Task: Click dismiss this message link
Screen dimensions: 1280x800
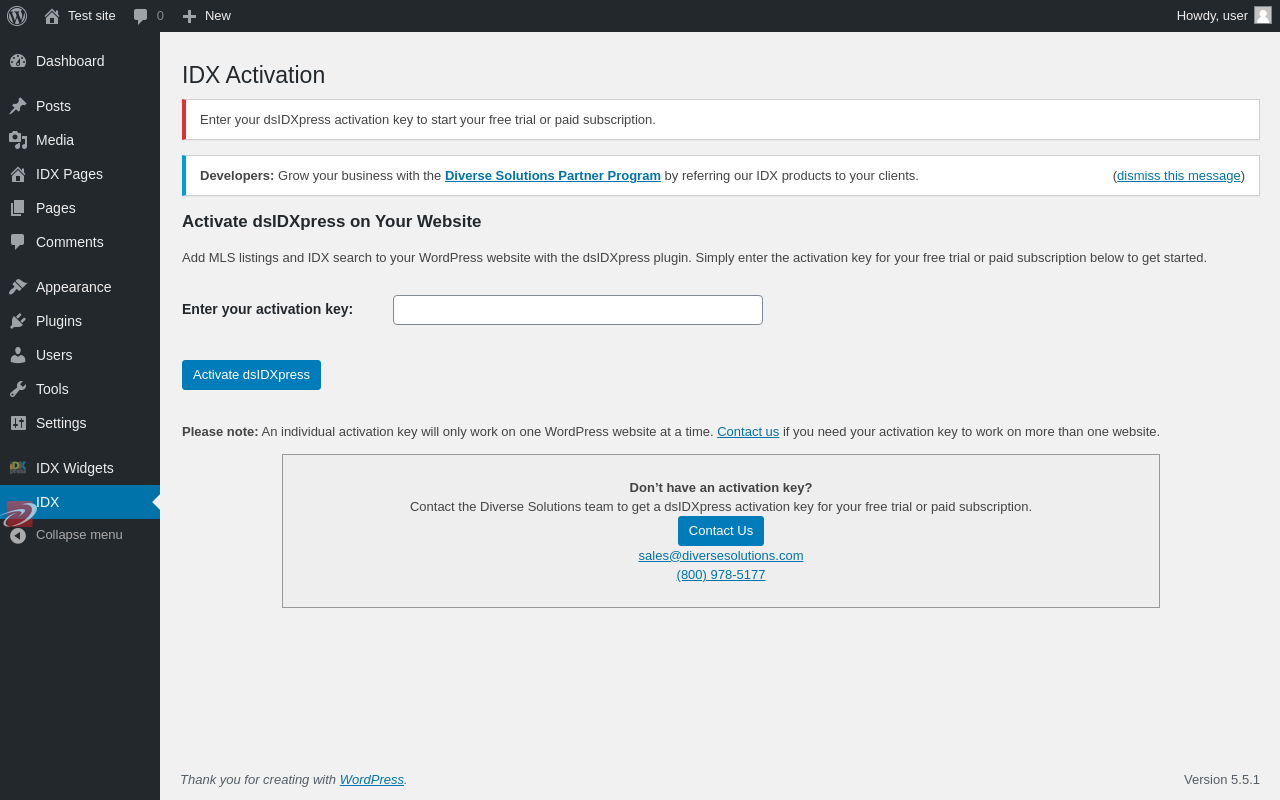Action: tap(1179, 176)
